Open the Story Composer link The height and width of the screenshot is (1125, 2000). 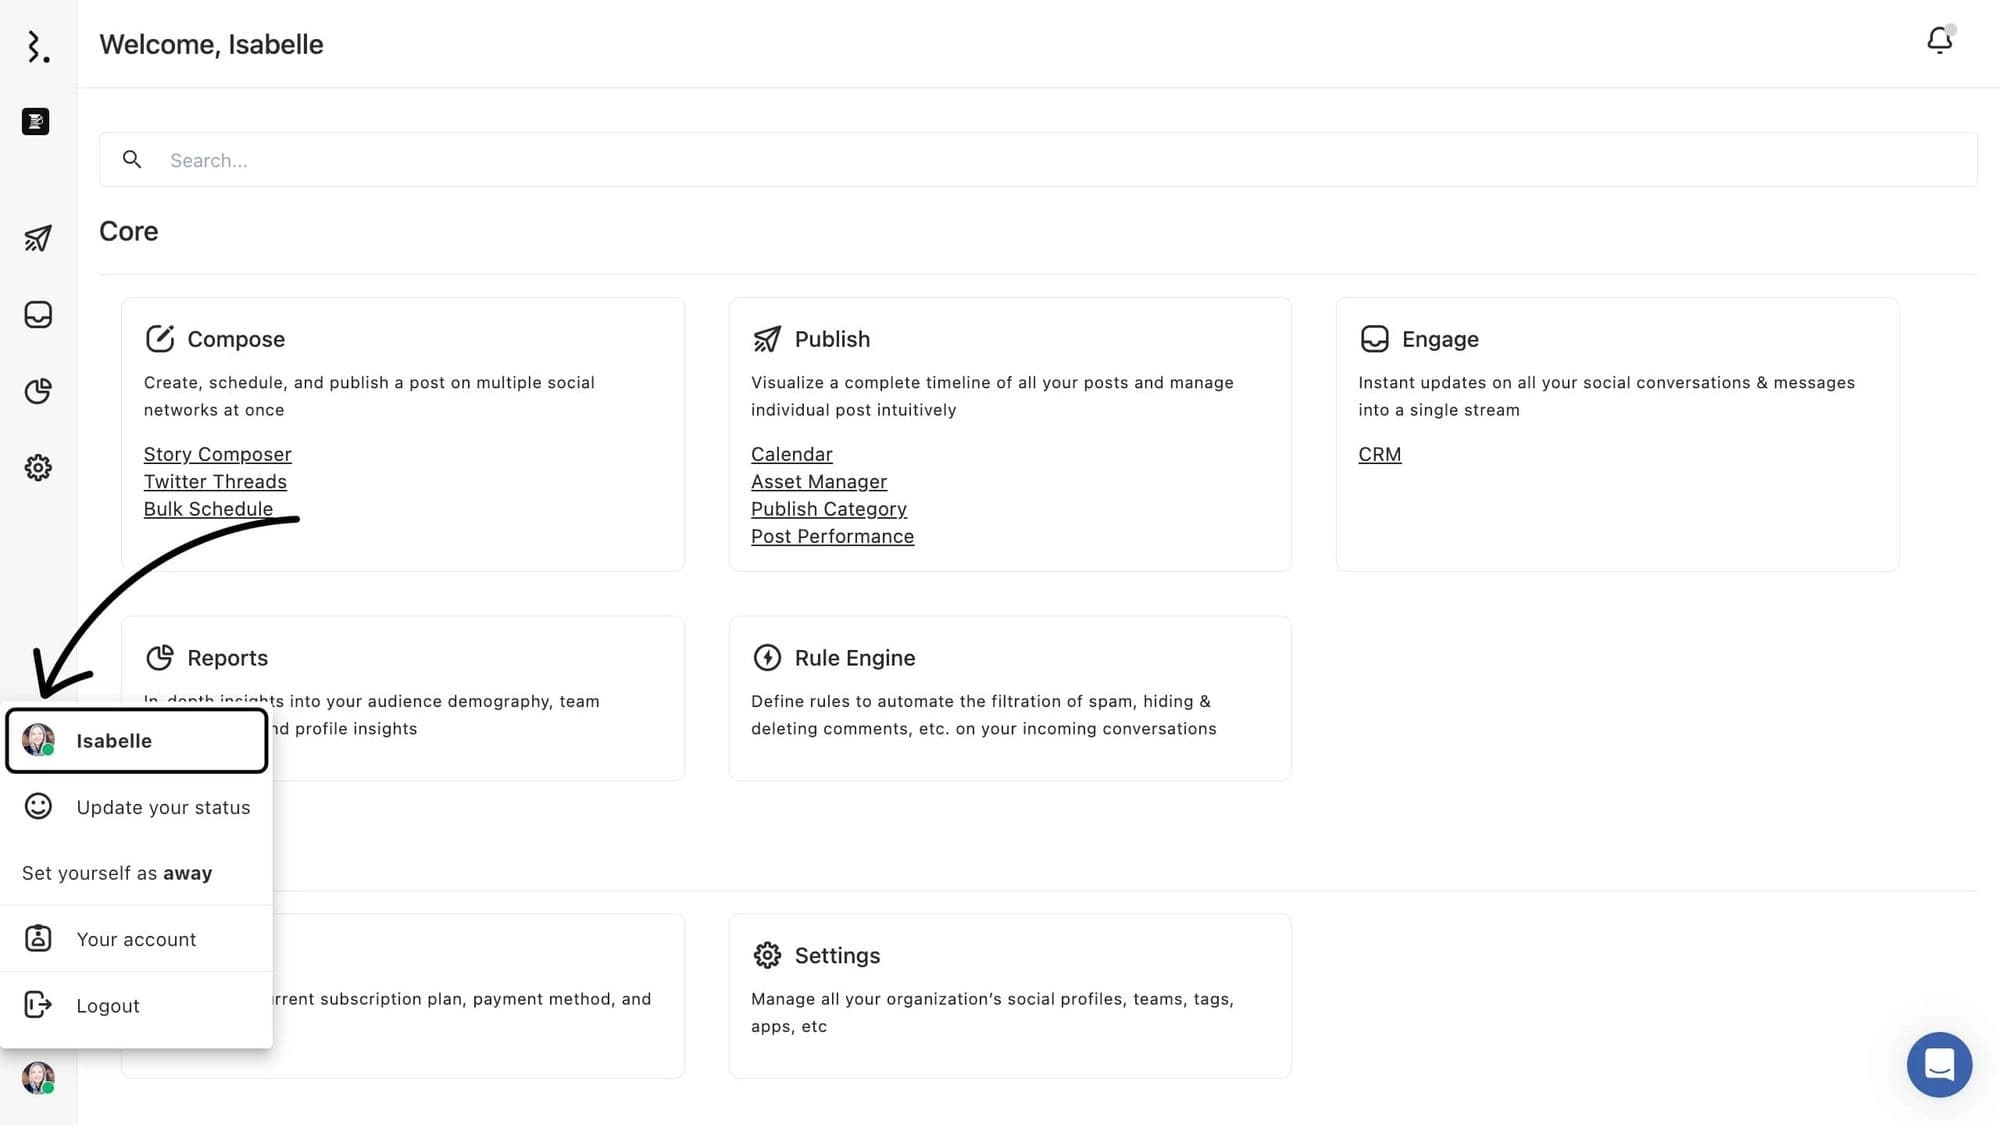[217, 453]
